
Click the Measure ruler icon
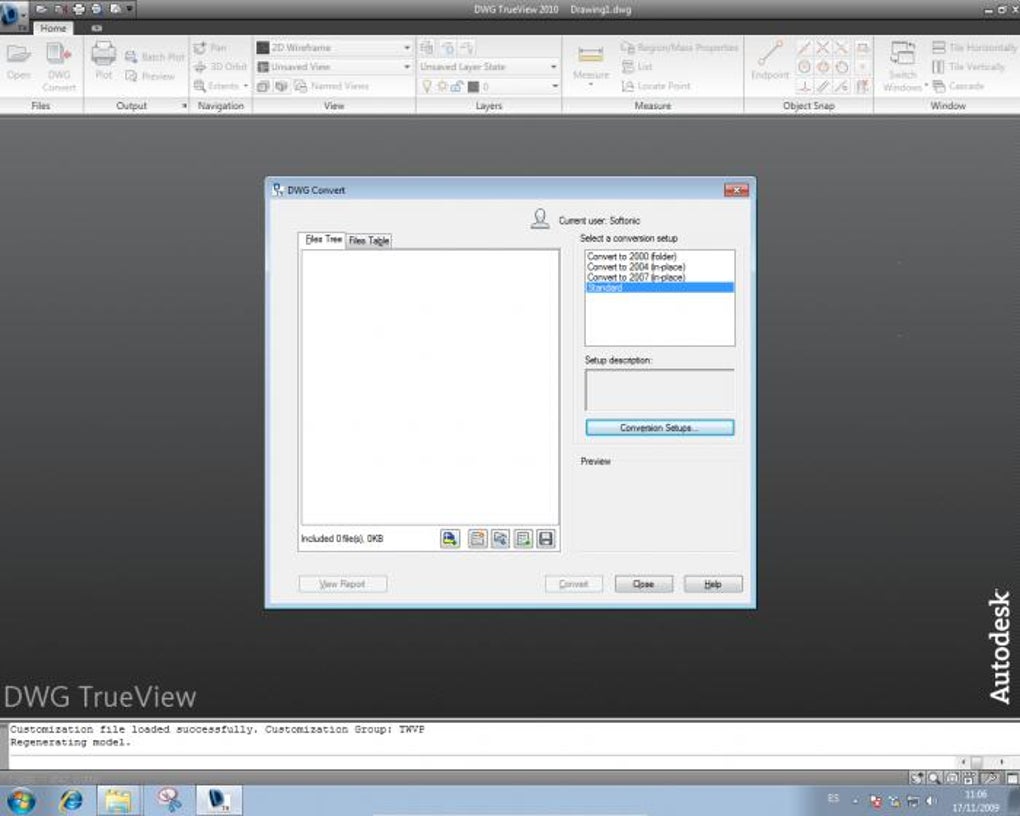tap(591, 54)
